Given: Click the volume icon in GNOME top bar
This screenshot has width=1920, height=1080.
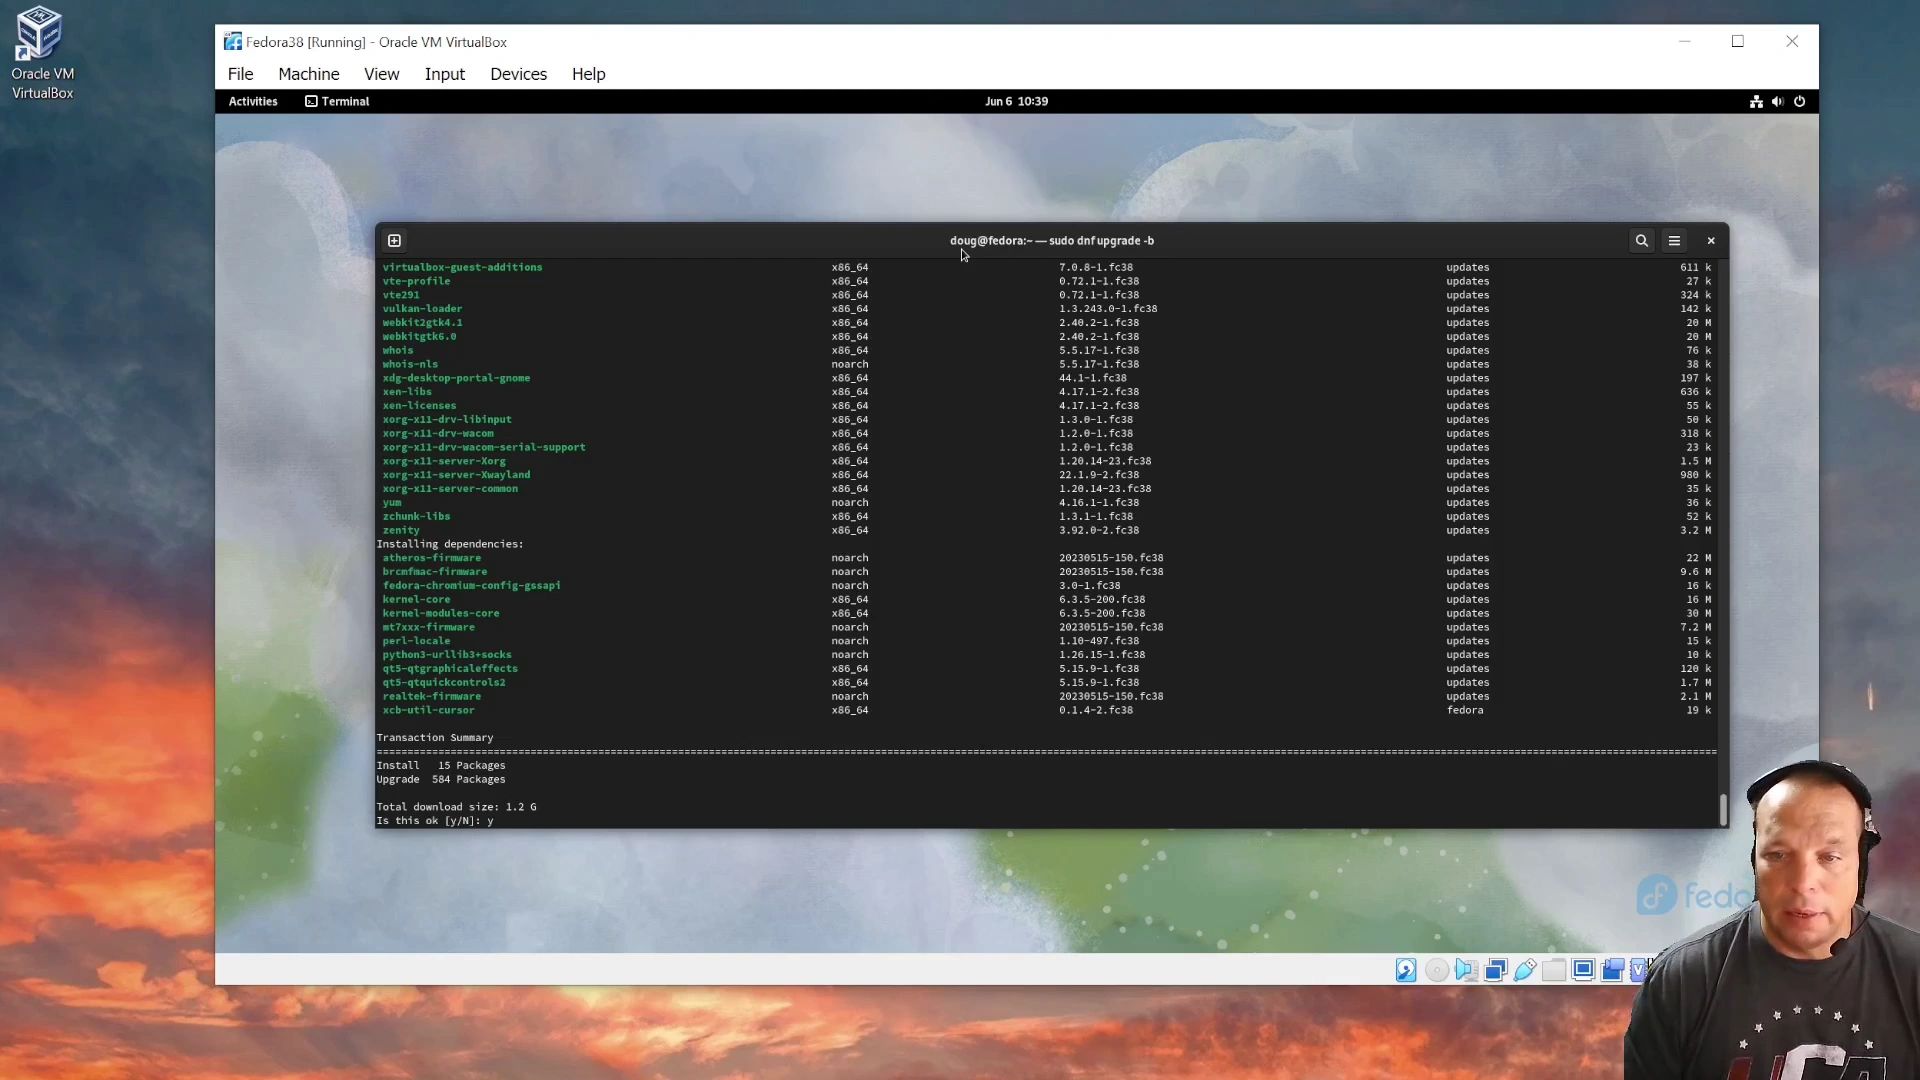Looking at the screenshot, I should [x=1777, y=101].
